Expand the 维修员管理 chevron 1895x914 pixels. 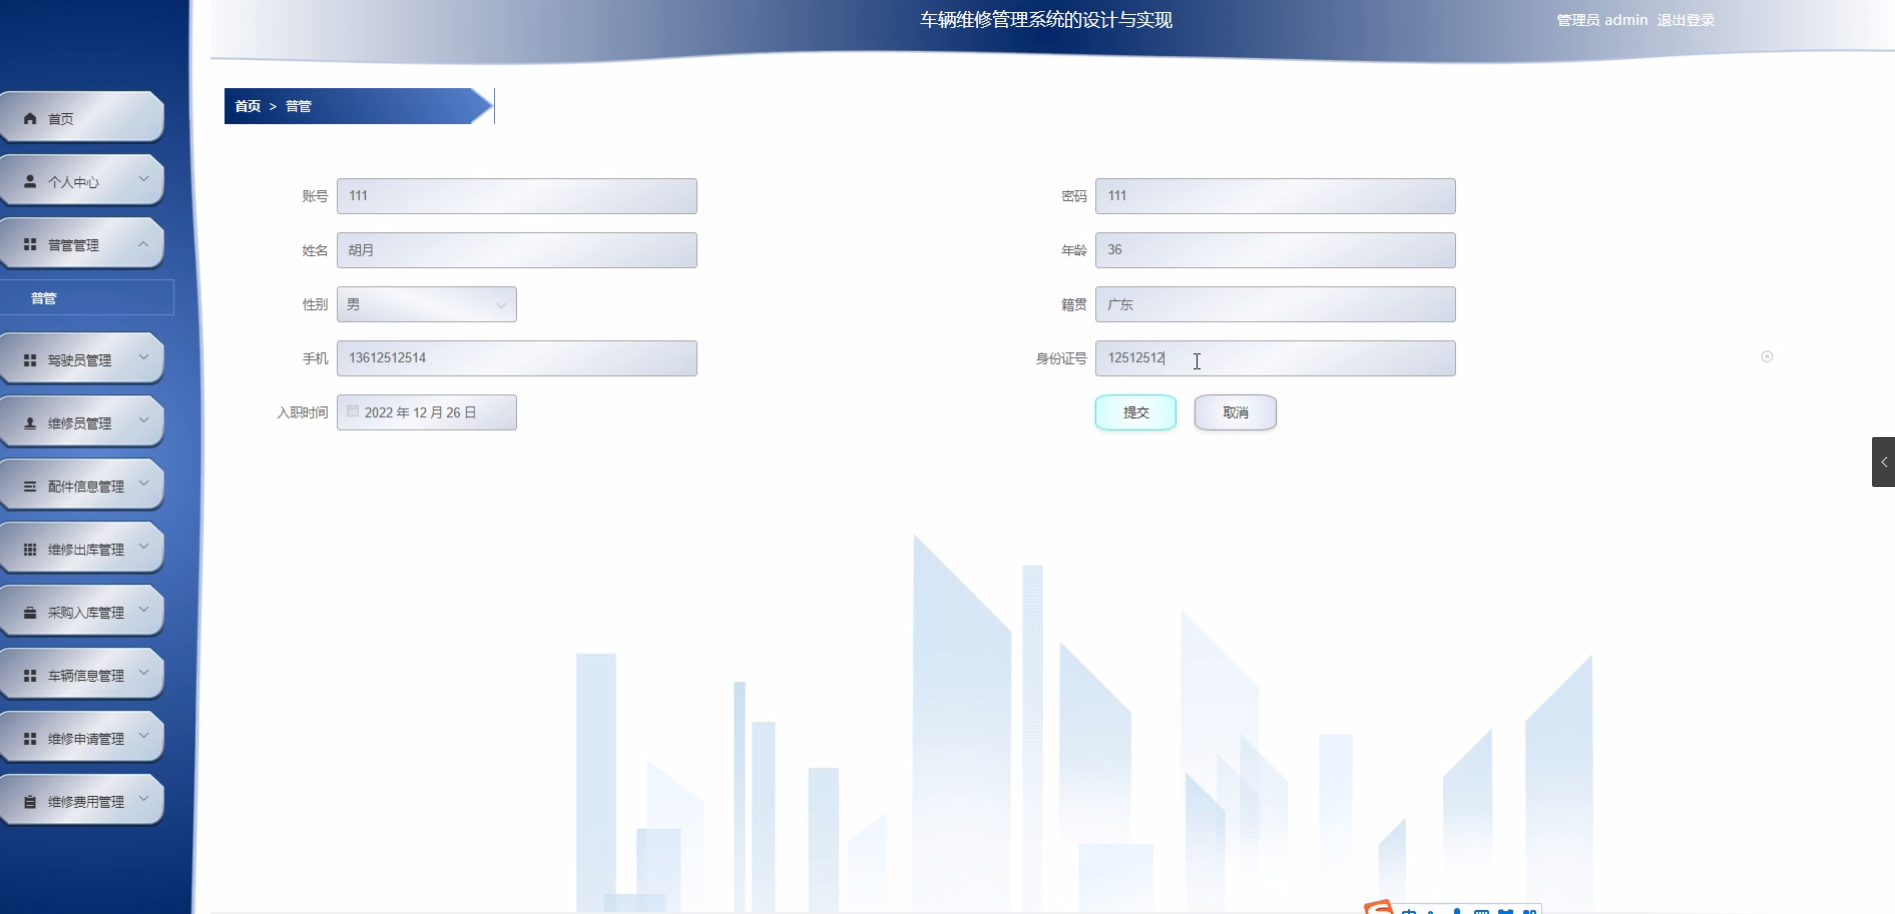(x=144, y=420)
